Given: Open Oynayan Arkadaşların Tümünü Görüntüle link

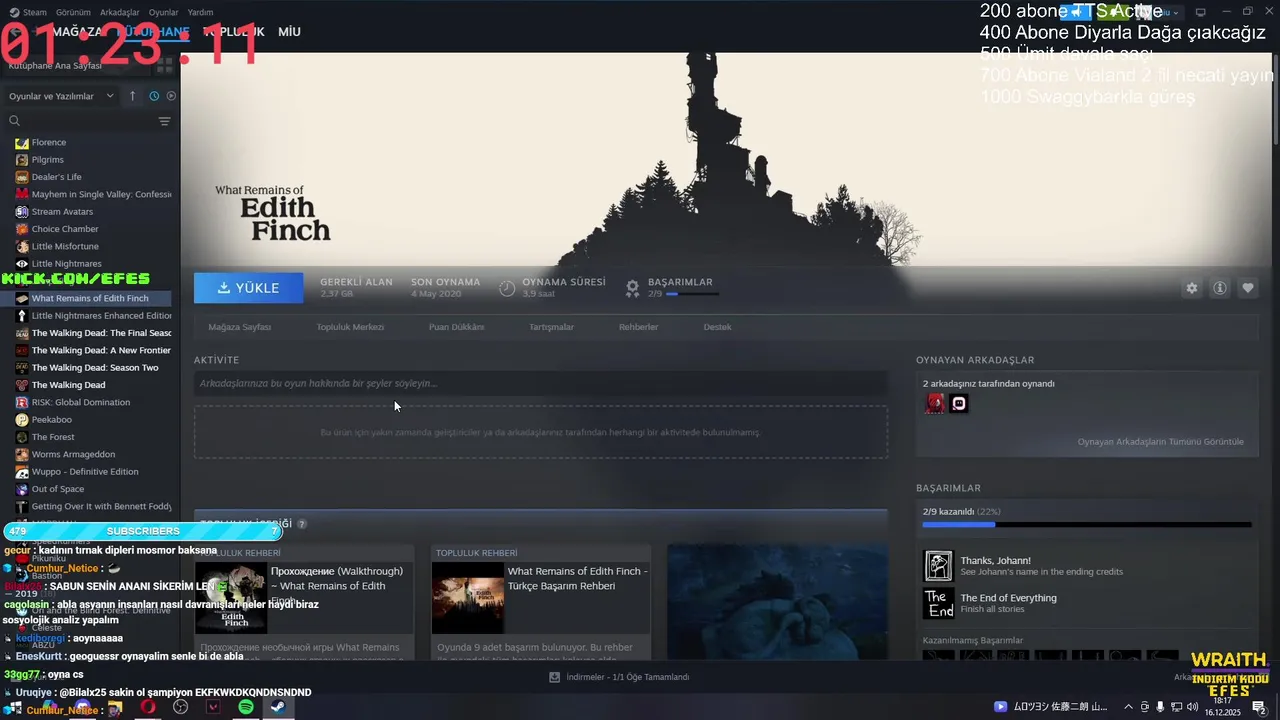Looking at the screenshot, I should [x=1160, y=442].
